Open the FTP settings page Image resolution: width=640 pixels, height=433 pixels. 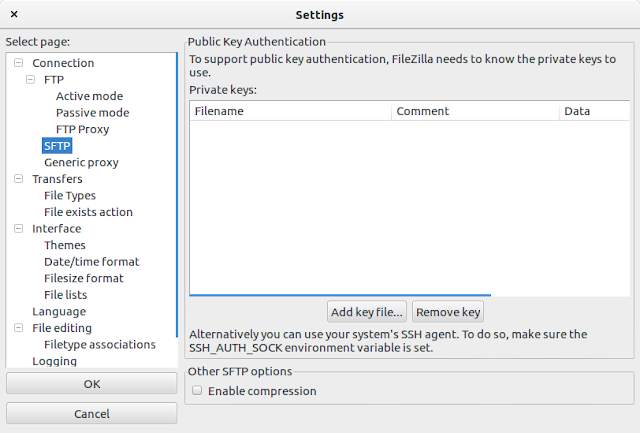click(x=54, y=79)
